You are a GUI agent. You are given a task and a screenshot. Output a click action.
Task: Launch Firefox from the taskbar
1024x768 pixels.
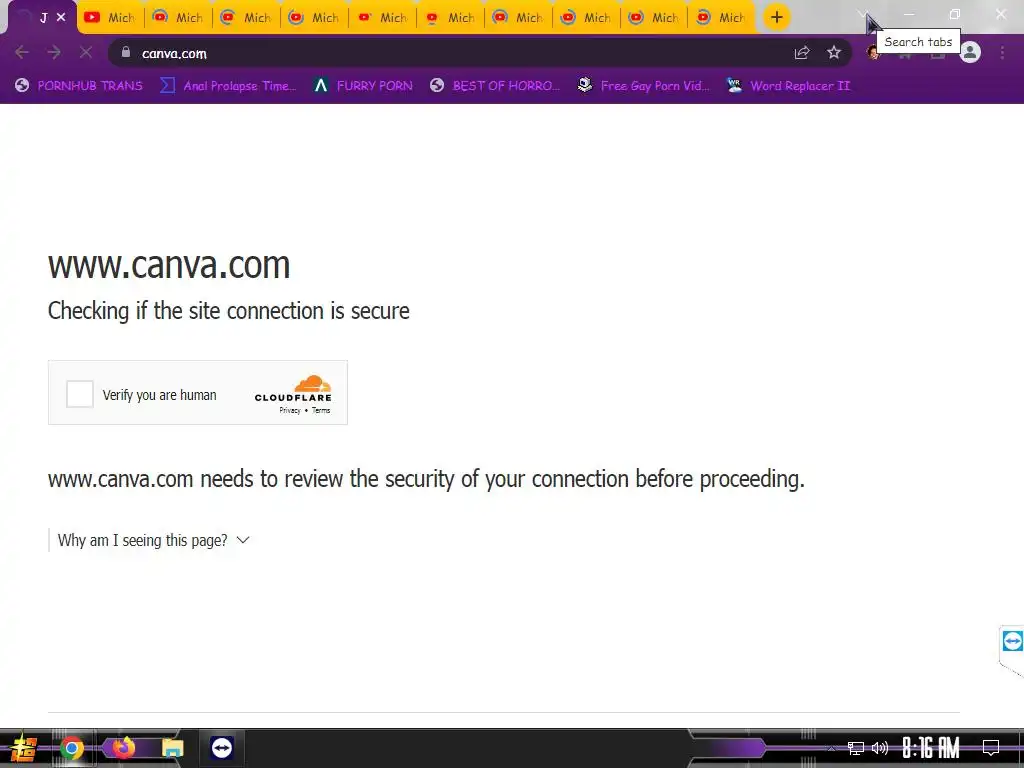[x=123, y=747]
